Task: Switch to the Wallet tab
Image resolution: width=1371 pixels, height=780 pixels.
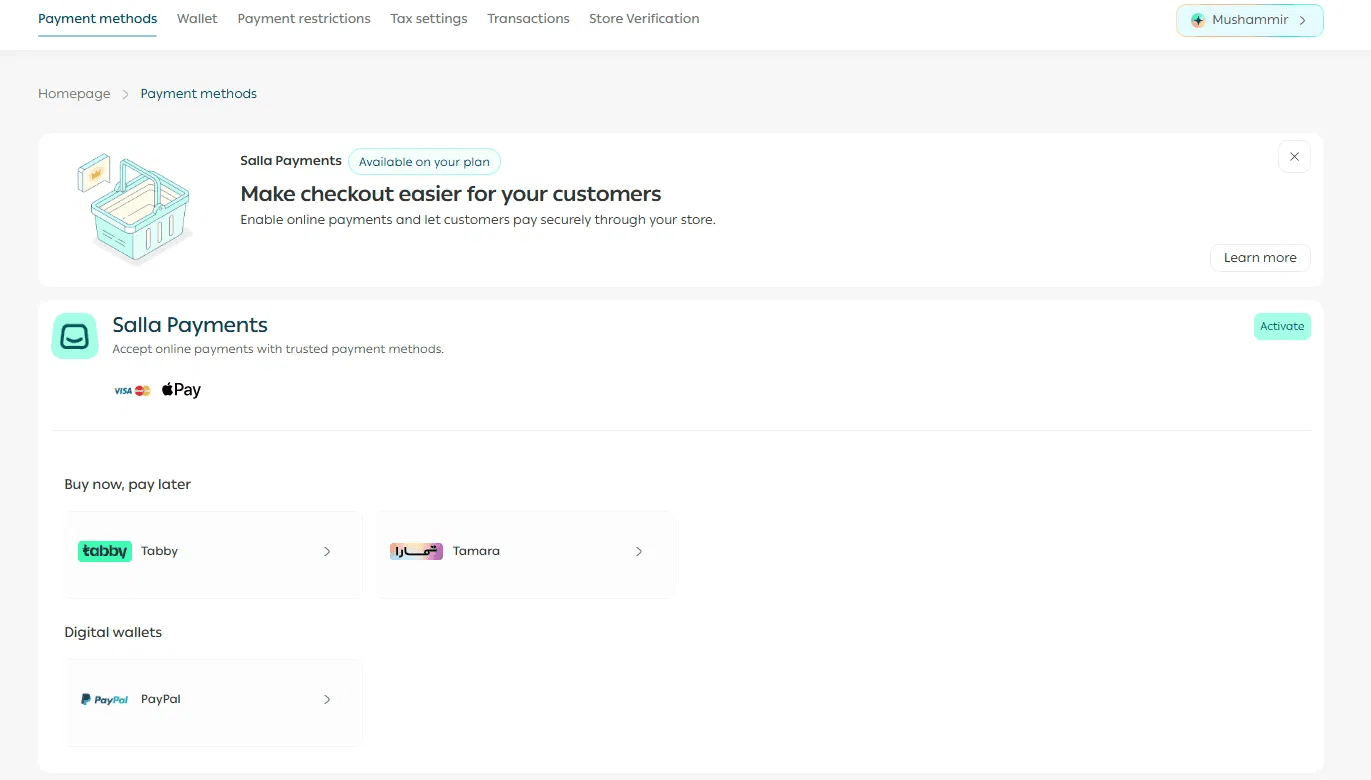Action: (197, 19)
